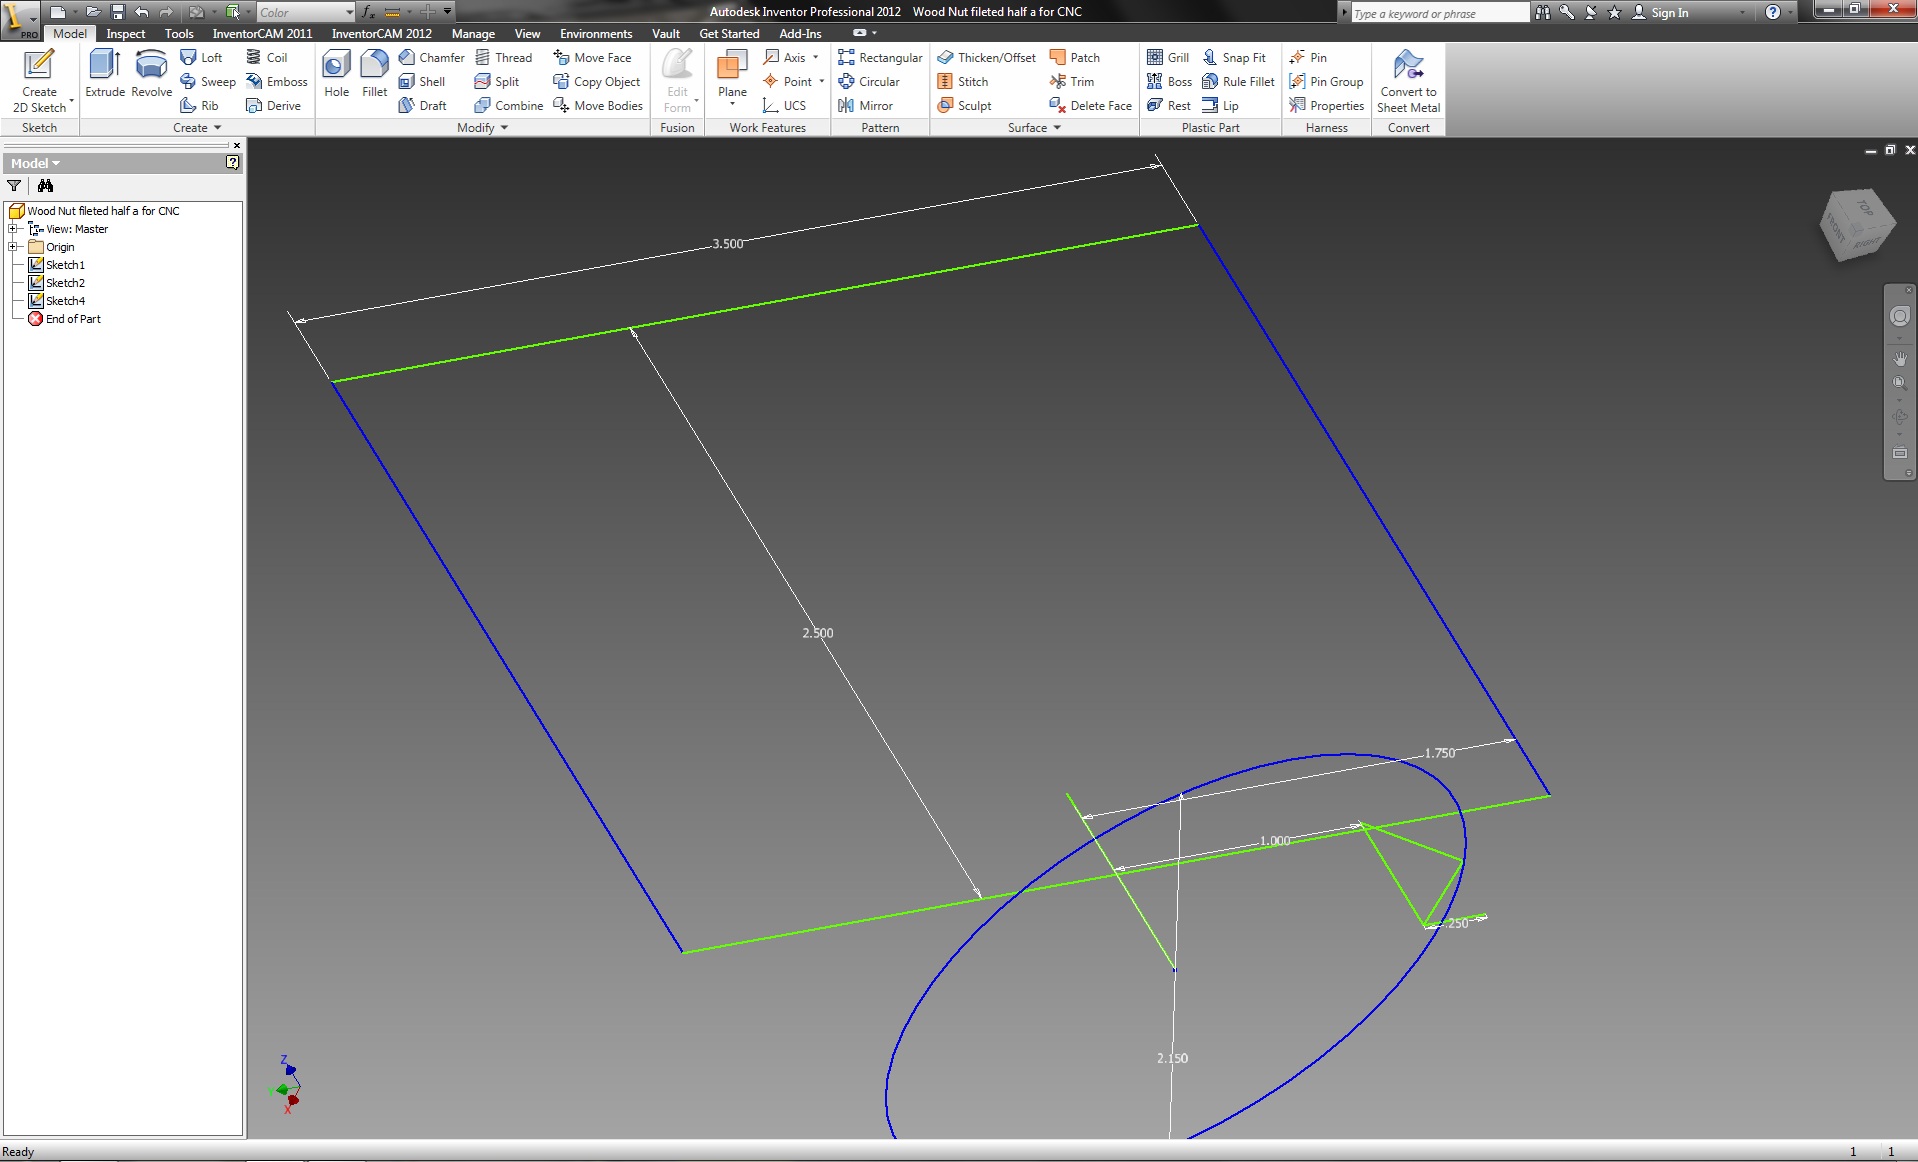Viewport: 1918px width, 1162px height.
Task: Open the Model browser help button
Action: (232, 162)
